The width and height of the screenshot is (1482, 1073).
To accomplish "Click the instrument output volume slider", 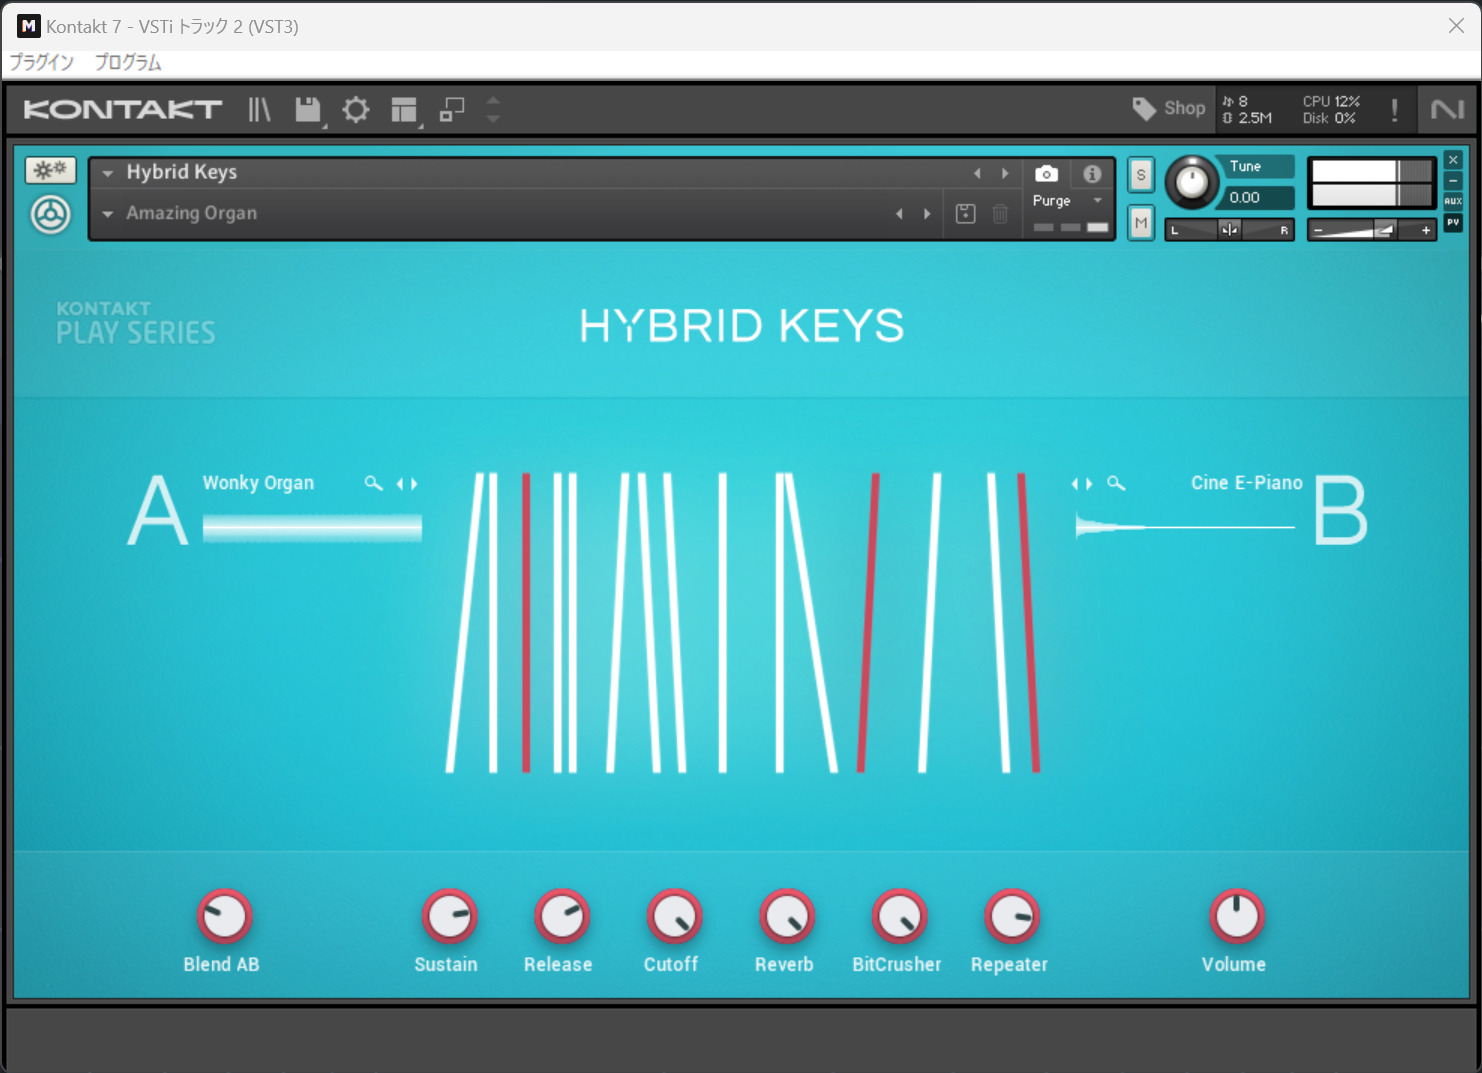I will 1372,230.
